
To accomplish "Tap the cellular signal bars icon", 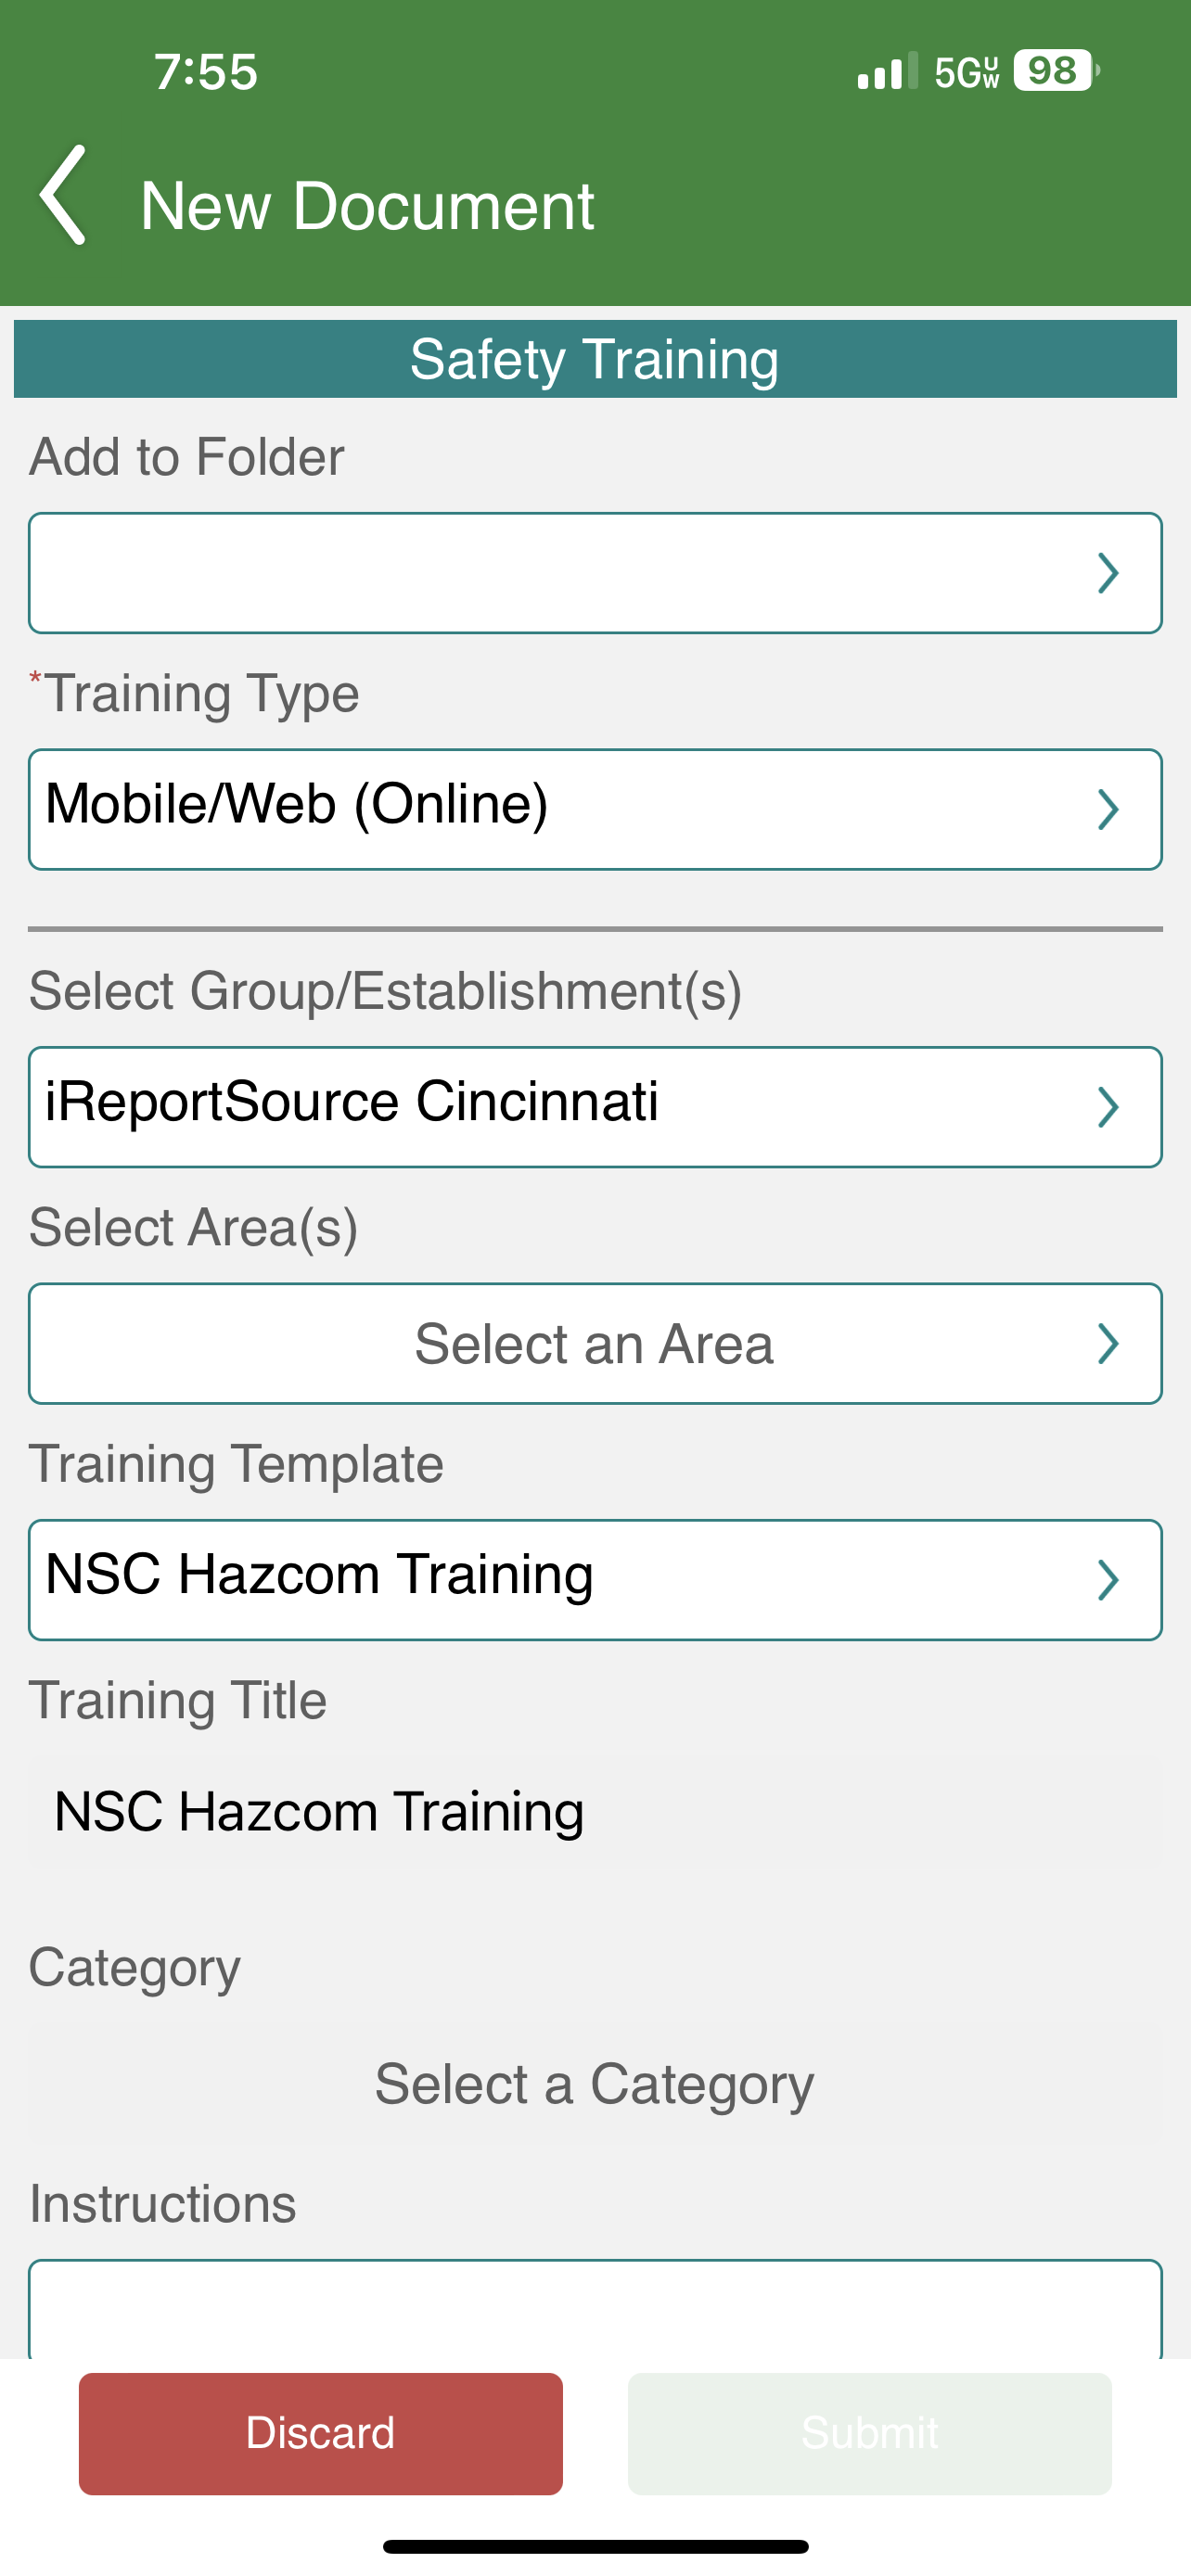I will 887,71.
